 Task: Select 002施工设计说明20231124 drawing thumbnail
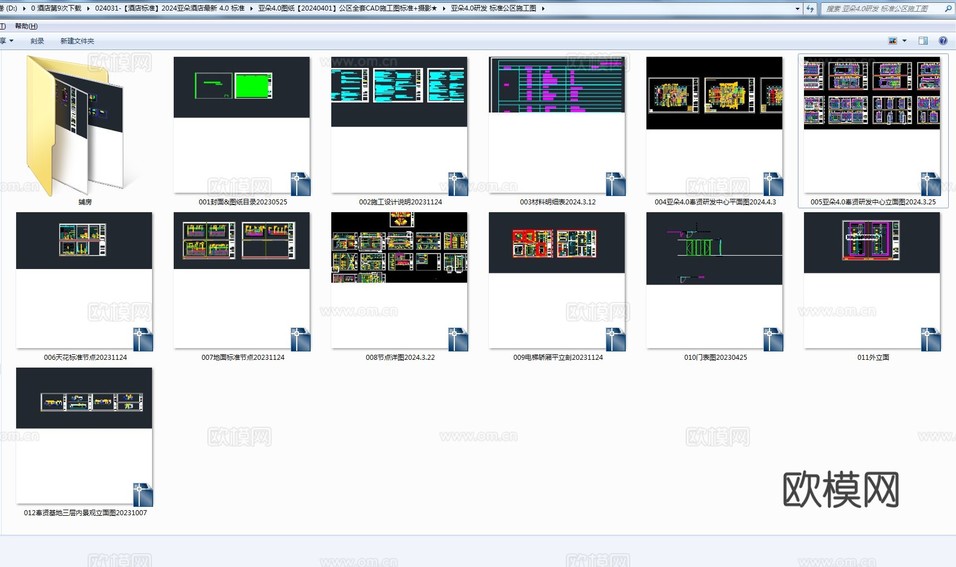[399, 125]
